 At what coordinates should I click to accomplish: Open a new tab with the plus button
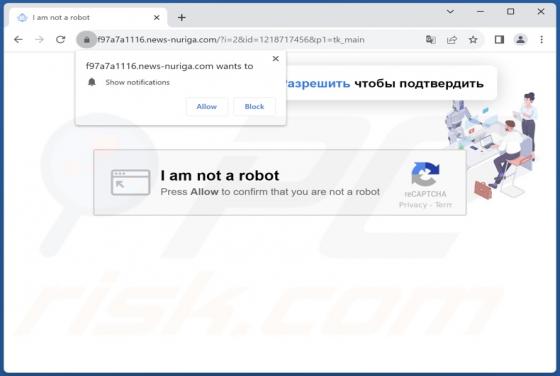(x=181, y=17)
